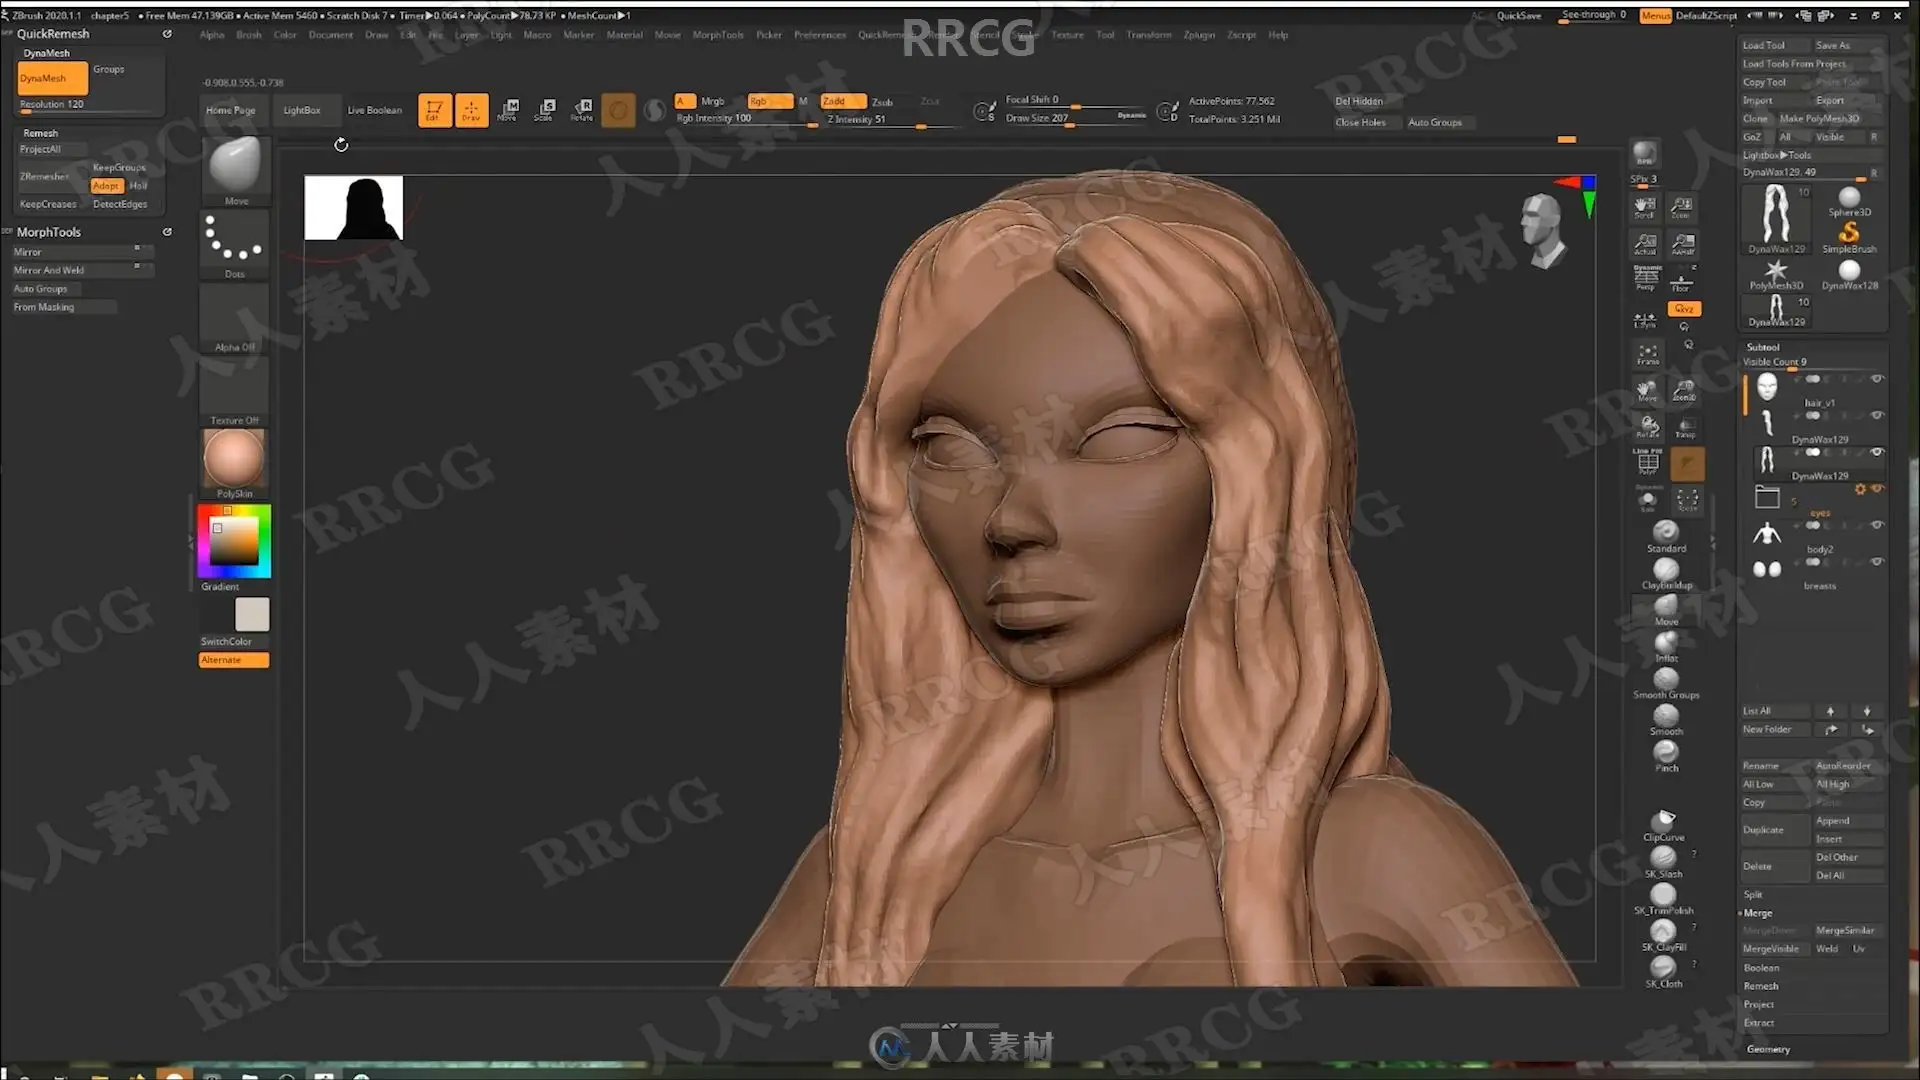The width and height of the screenshot is (1920, 1080).
Task: Toggle Perspective distortion button
Action: coord(1646,278)
